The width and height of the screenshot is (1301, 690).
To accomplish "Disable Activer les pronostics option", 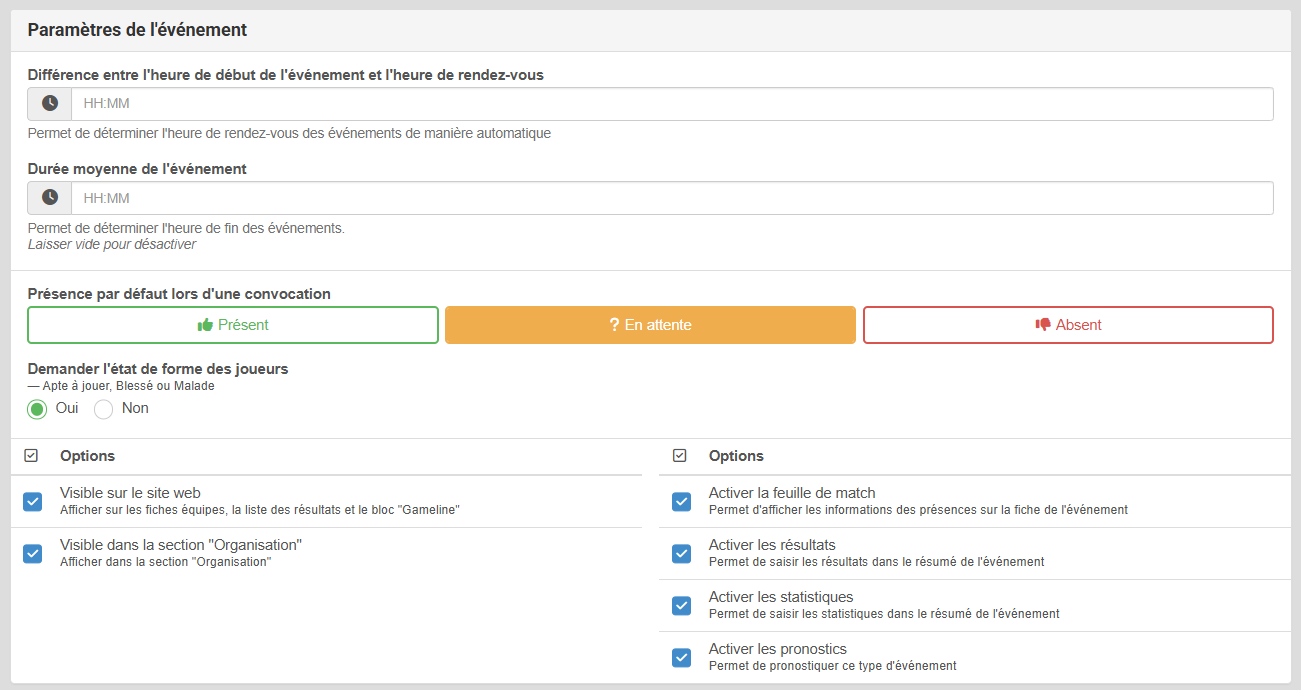I will click(682, 658).
